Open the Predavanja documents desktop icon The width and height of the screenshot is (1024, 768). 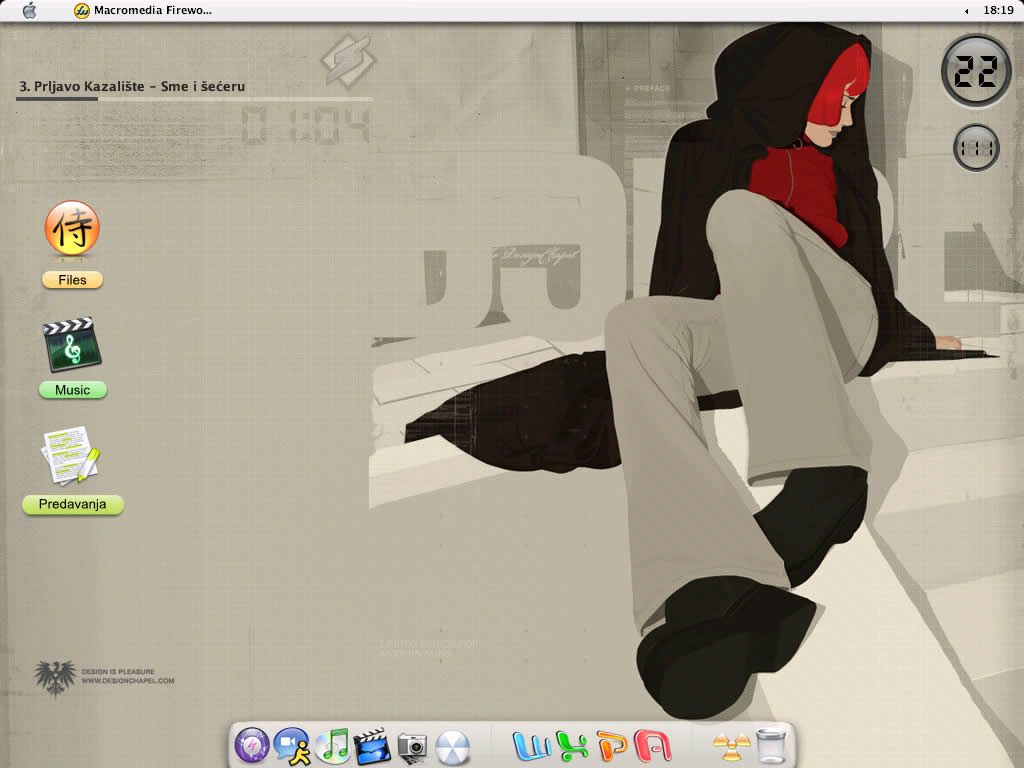[71, 455]
